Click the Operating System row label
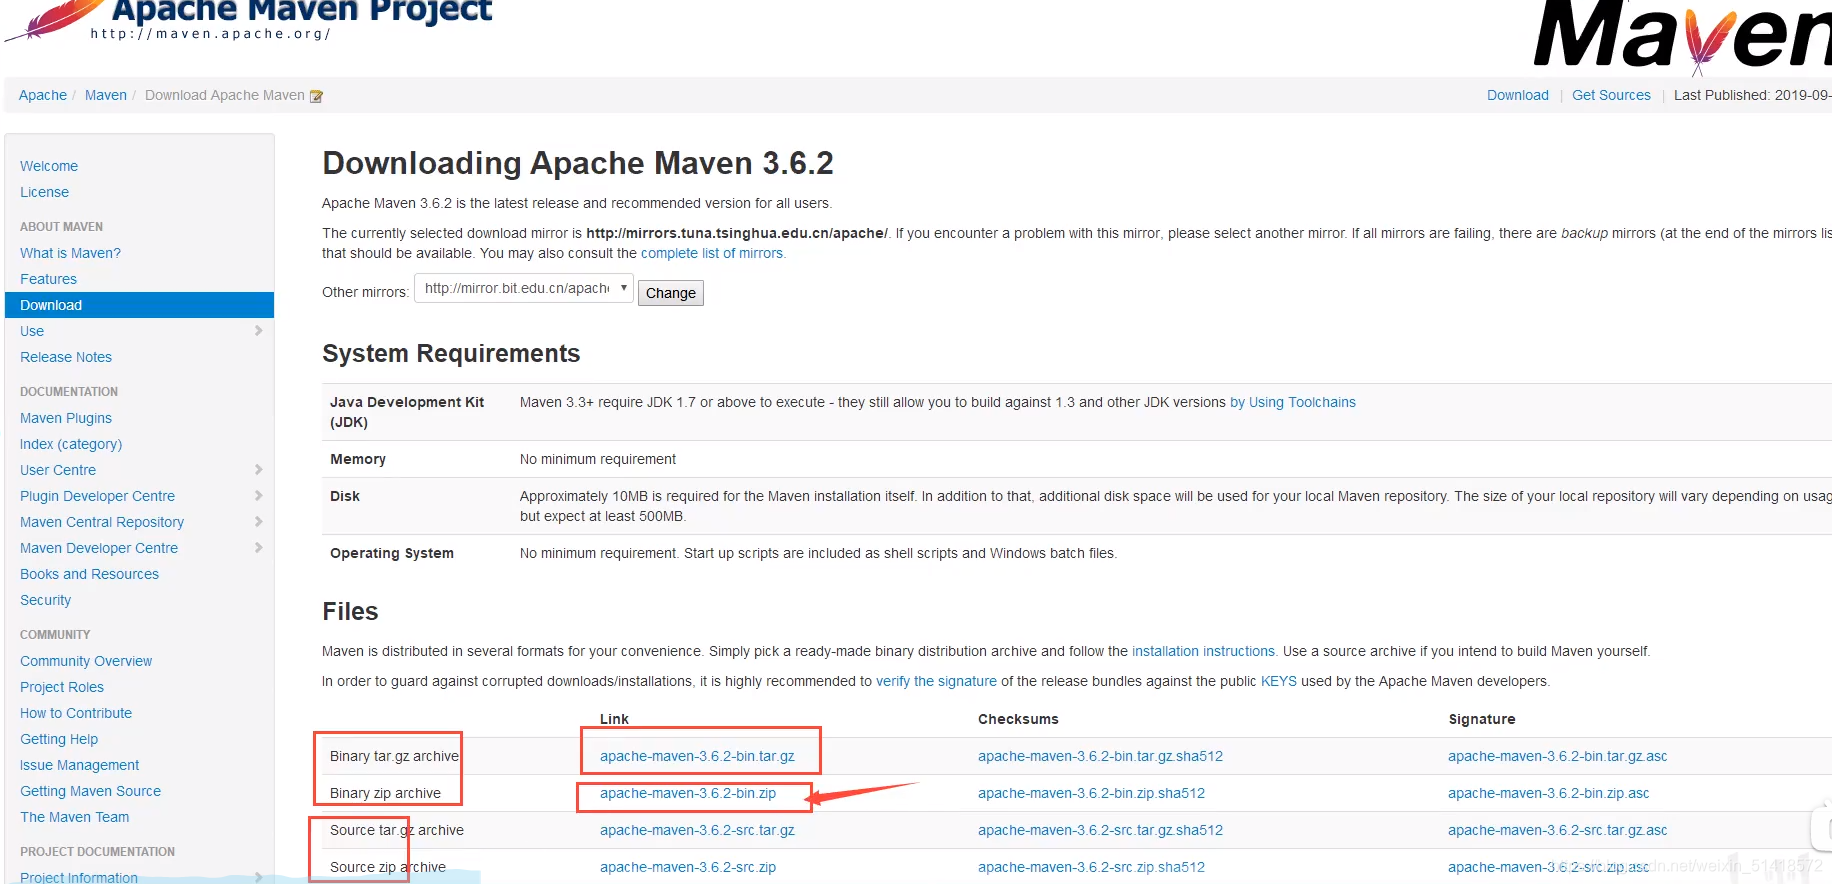 pyautogui.click(x=392, y=553)
